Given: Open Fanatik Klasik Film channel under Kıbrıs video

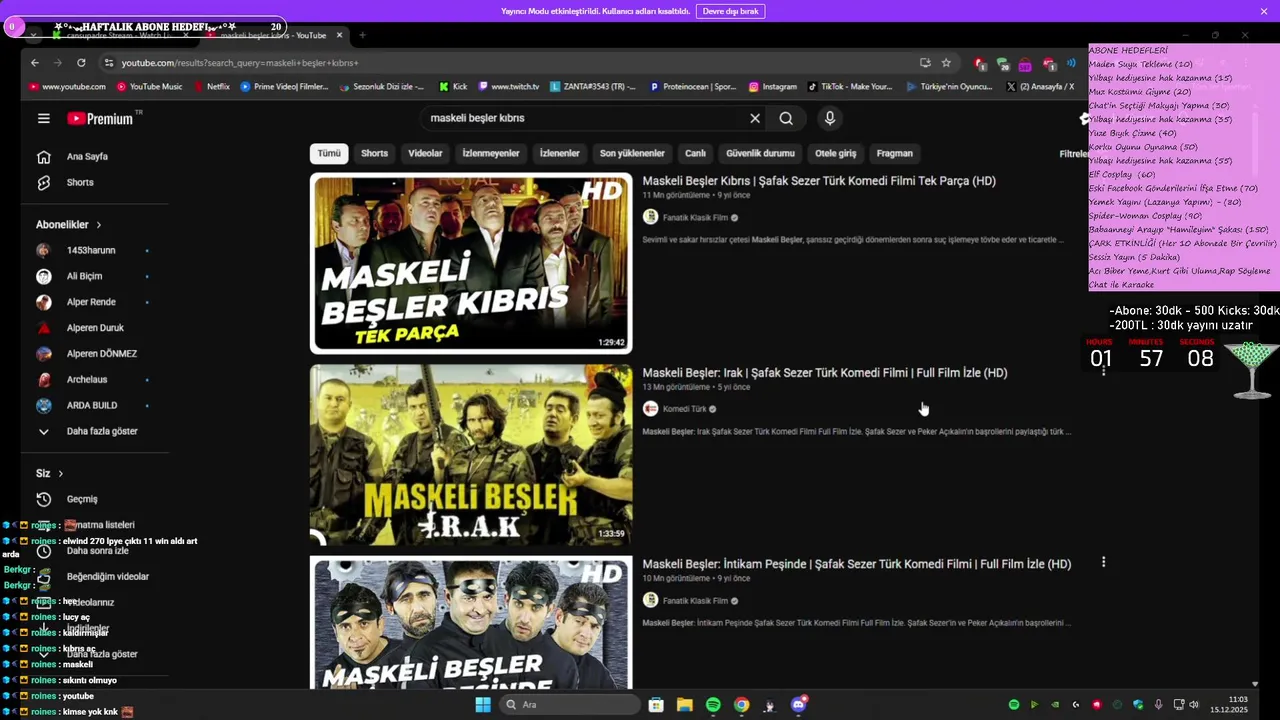Looking at the screenshot, I should [695, 217].
